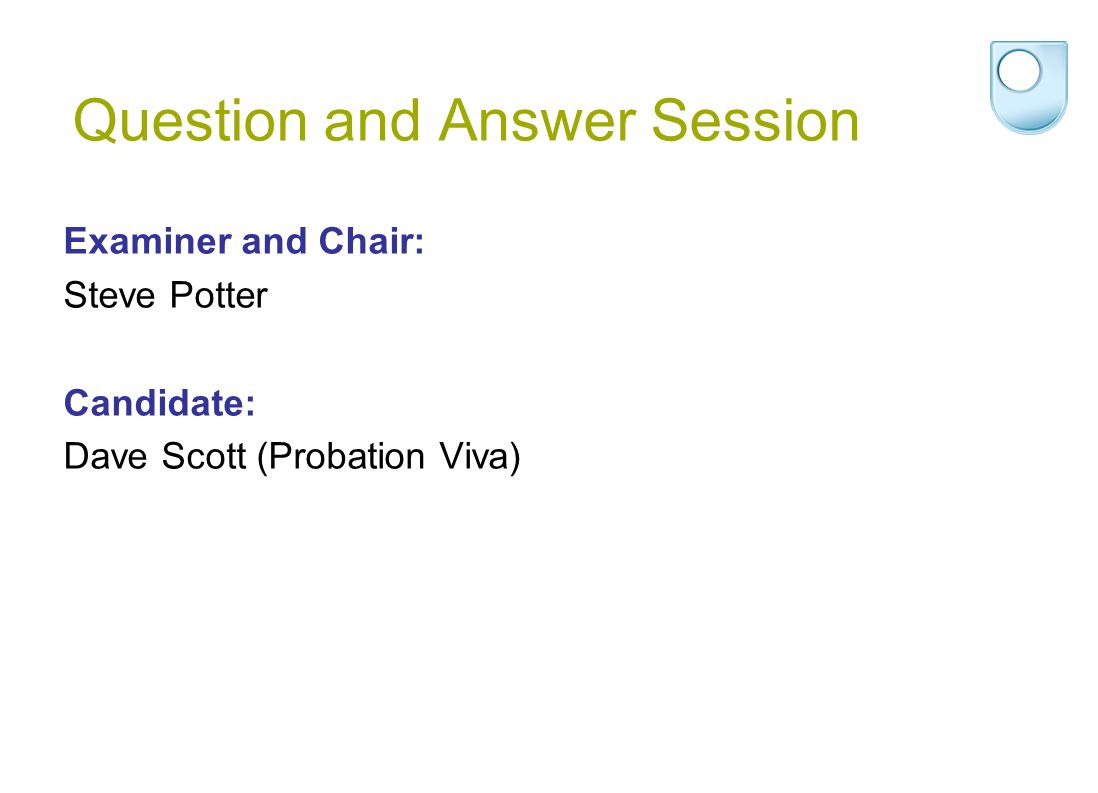Click the word Steve
Screen dimensions: 1098x793
109,295
